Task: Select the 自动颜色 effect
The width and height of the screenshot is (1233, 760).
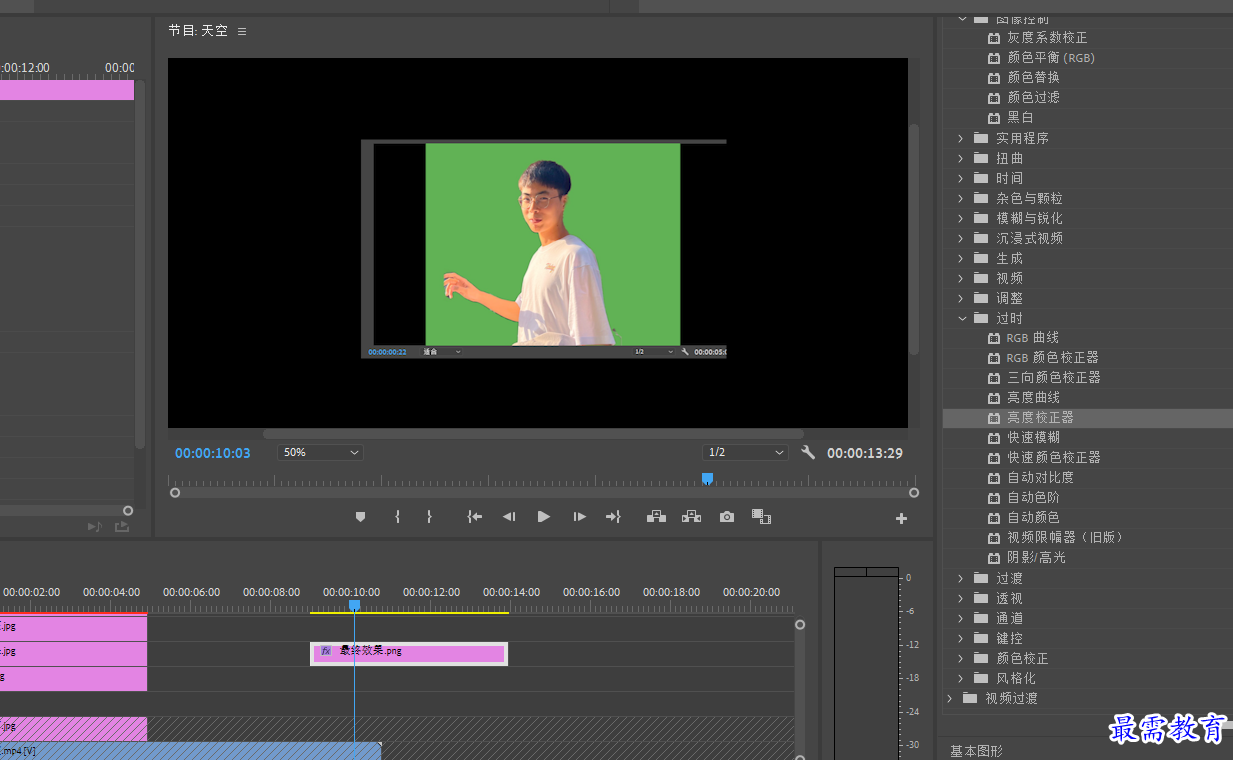Action: click(x=1033, y=517)
